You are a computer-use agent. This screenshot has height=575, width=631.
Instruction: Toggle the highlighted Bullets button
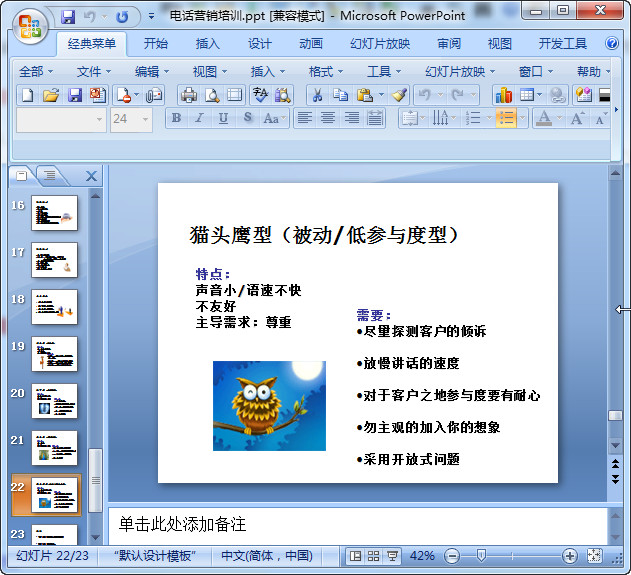(506, 118)
